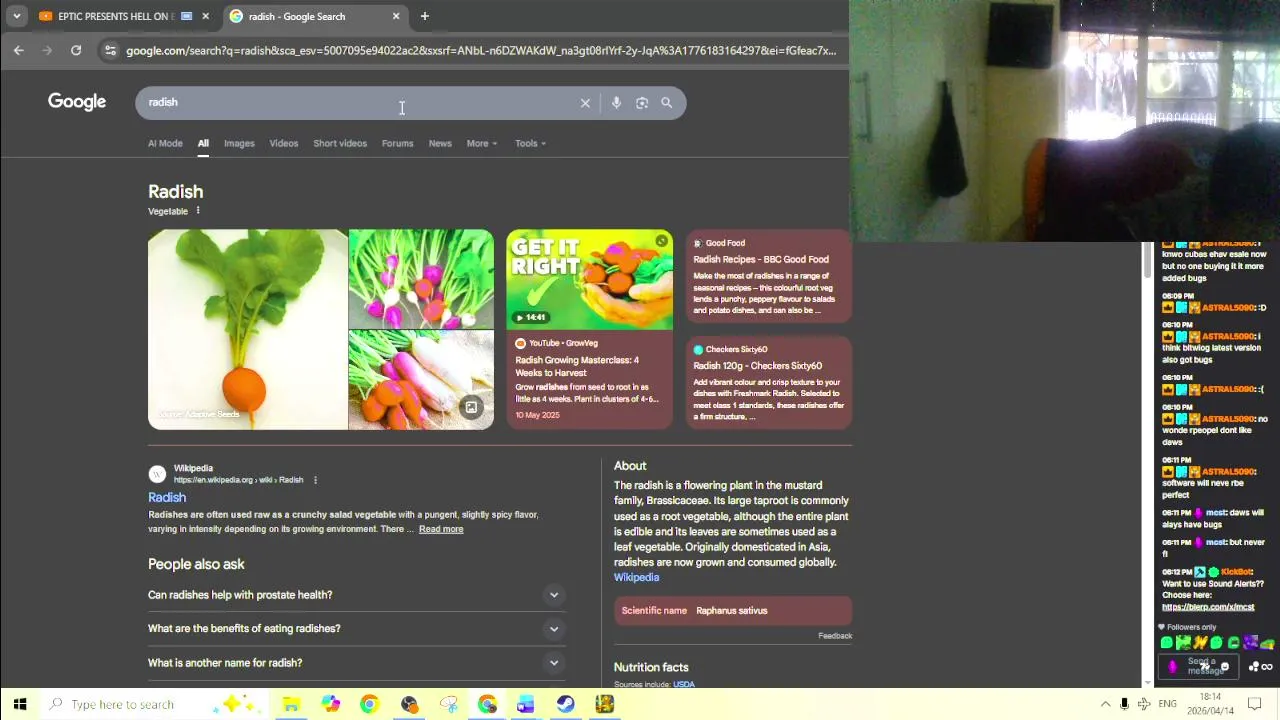Open Forums results tab
The height and width of the screenshot is (720, 1280).
coord(397,143)
